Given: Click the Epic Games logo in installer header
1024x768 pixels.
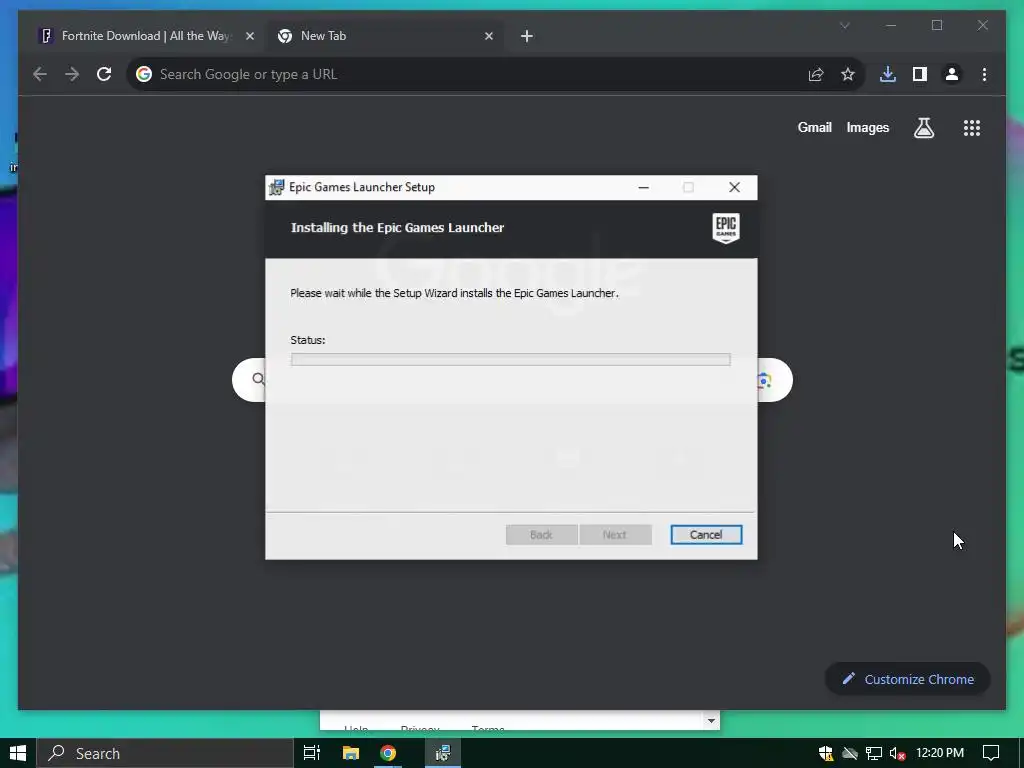Looking at the screenshot, I should pyautogui.click(x=726, y=228).
